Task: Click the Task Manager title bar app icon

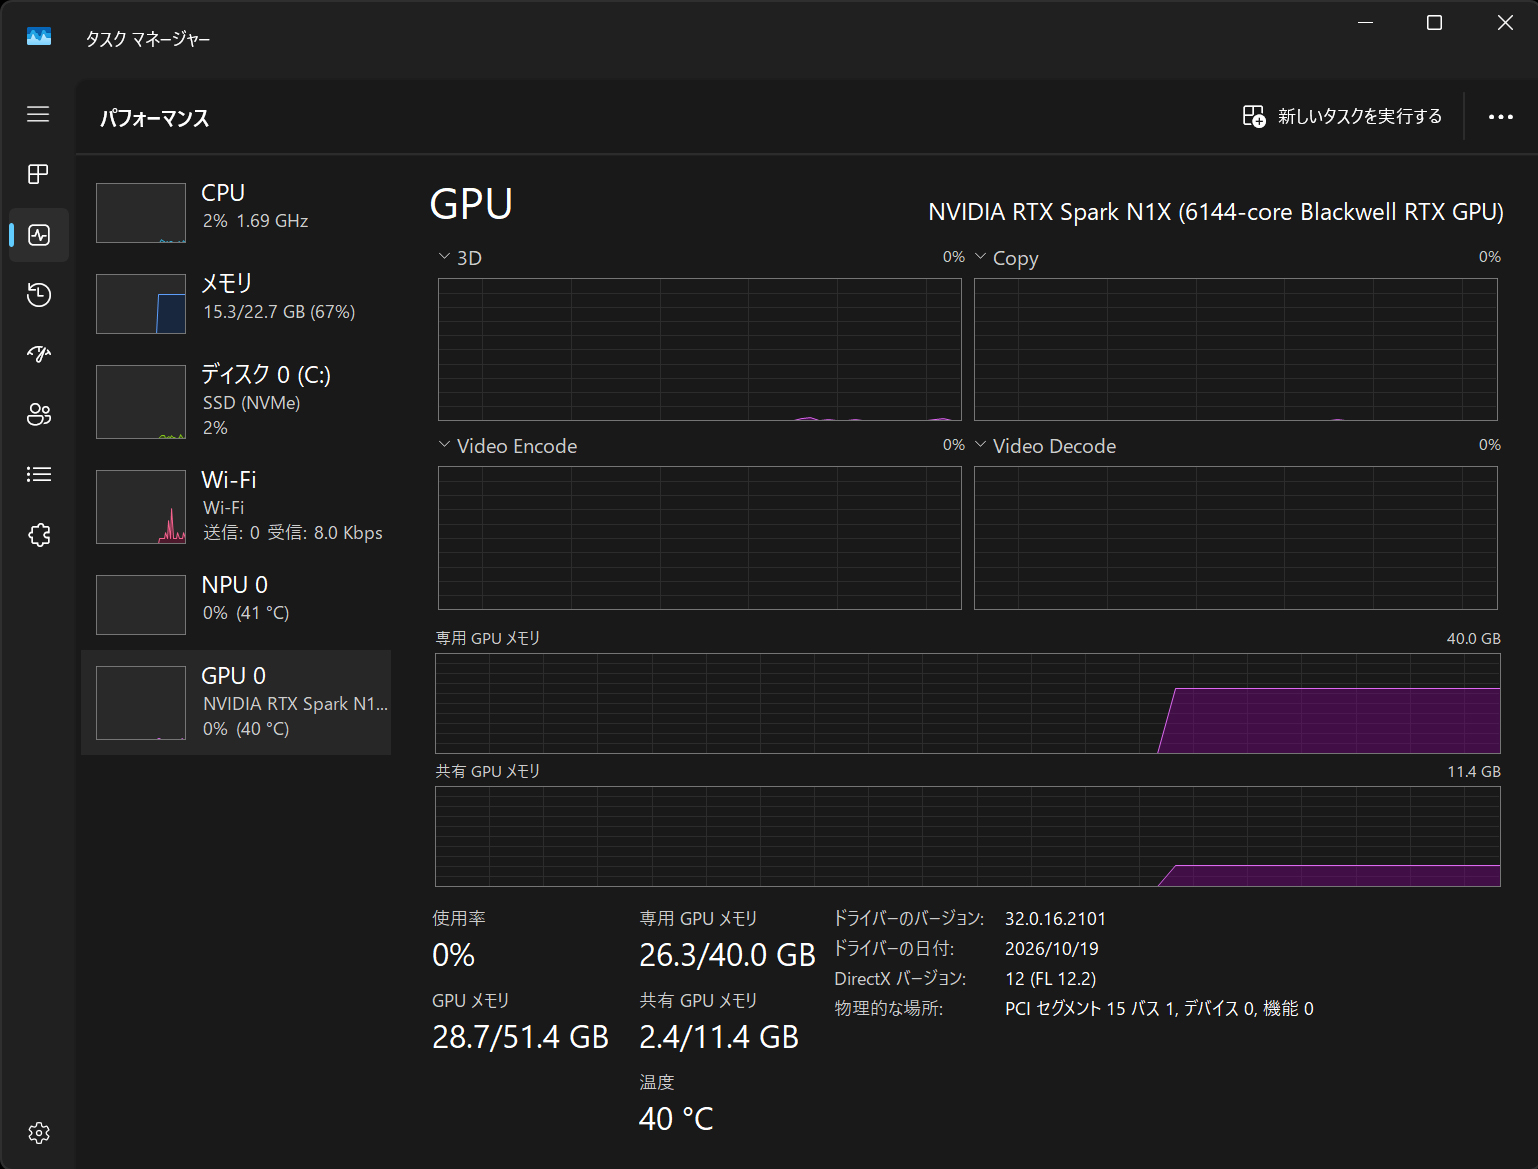Action: coord(39,37)
